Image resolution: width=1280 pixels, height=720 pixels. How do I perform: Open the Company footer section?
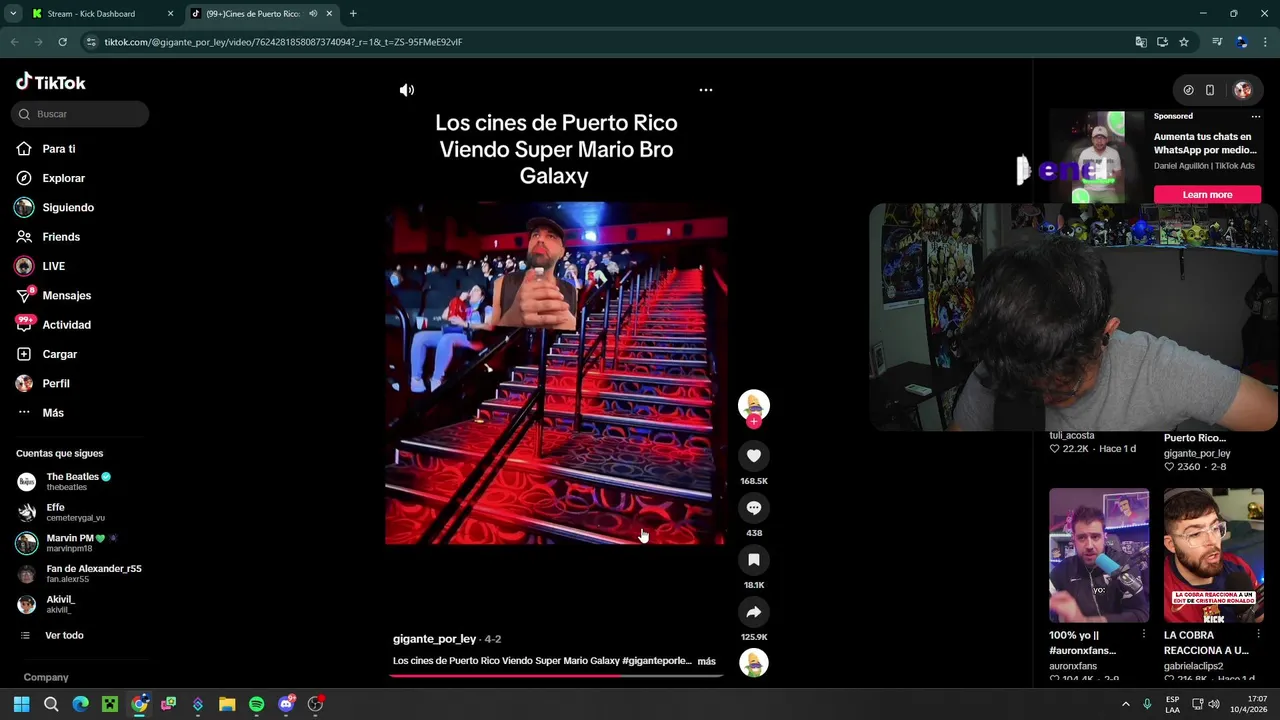46,677
